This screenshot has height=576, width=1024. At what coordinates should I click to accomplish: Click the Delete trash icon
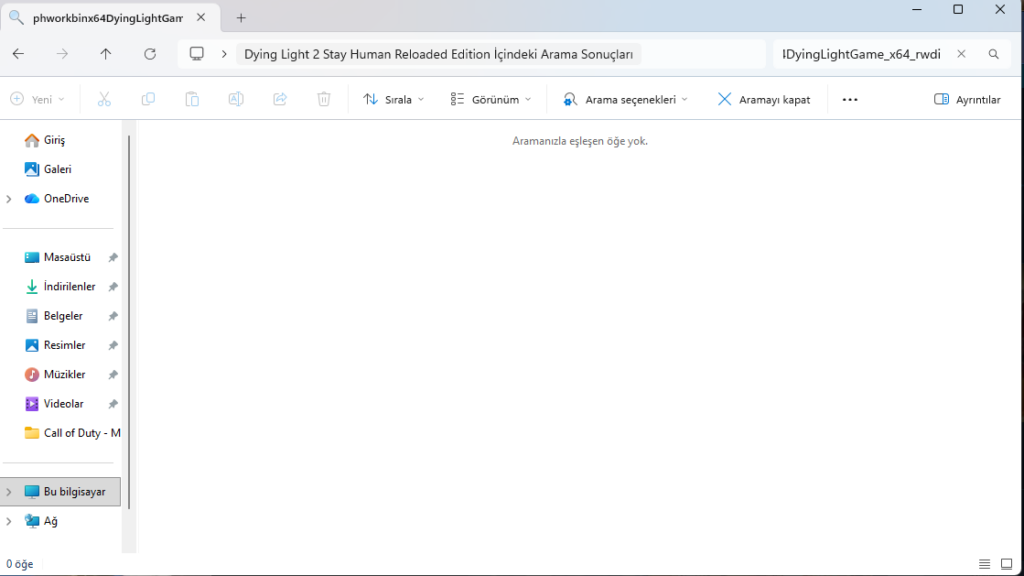(x=323, y=99)
